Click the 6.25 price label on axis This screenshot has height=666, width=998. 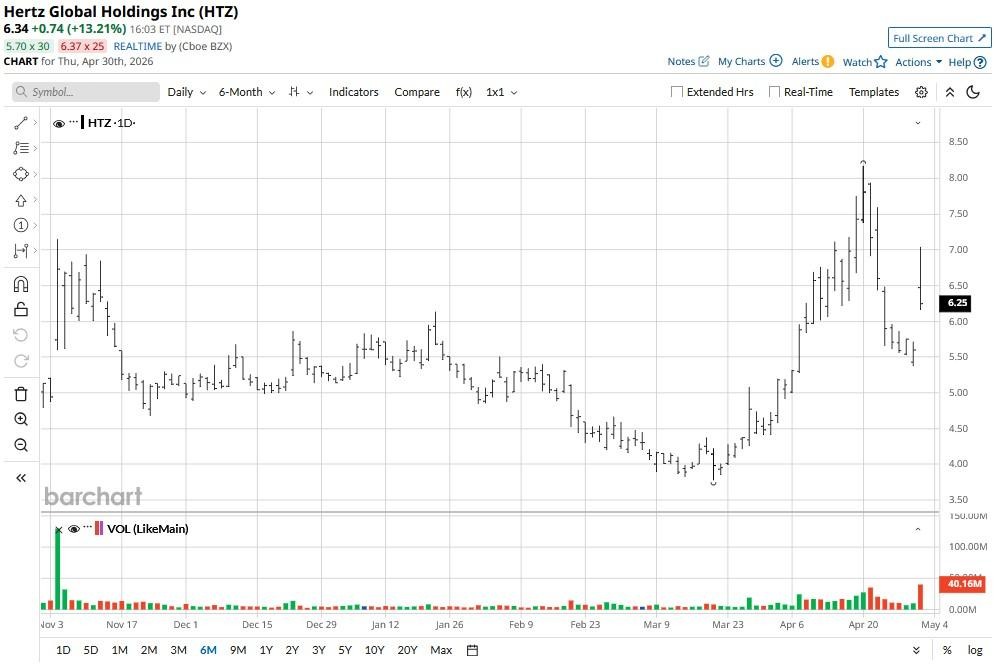tap(956, 303)
